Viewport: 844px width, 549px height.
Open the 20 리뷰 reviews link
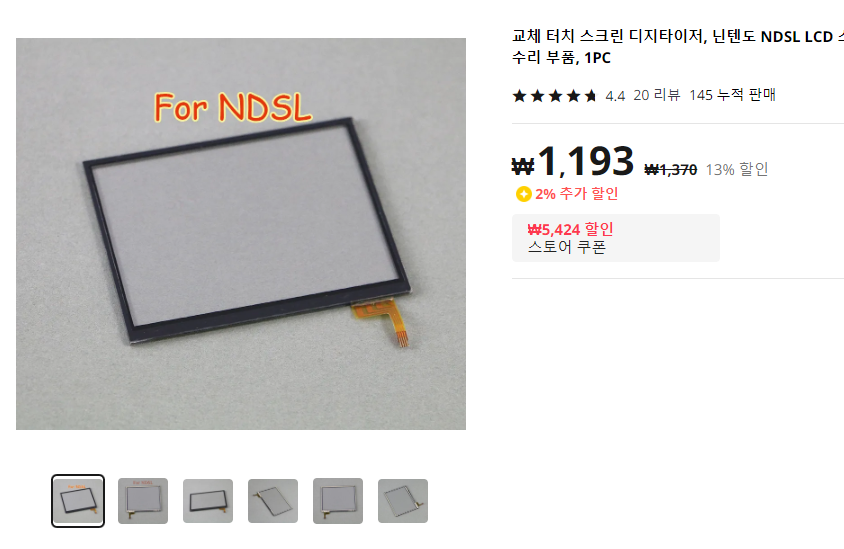click(657, 95)
